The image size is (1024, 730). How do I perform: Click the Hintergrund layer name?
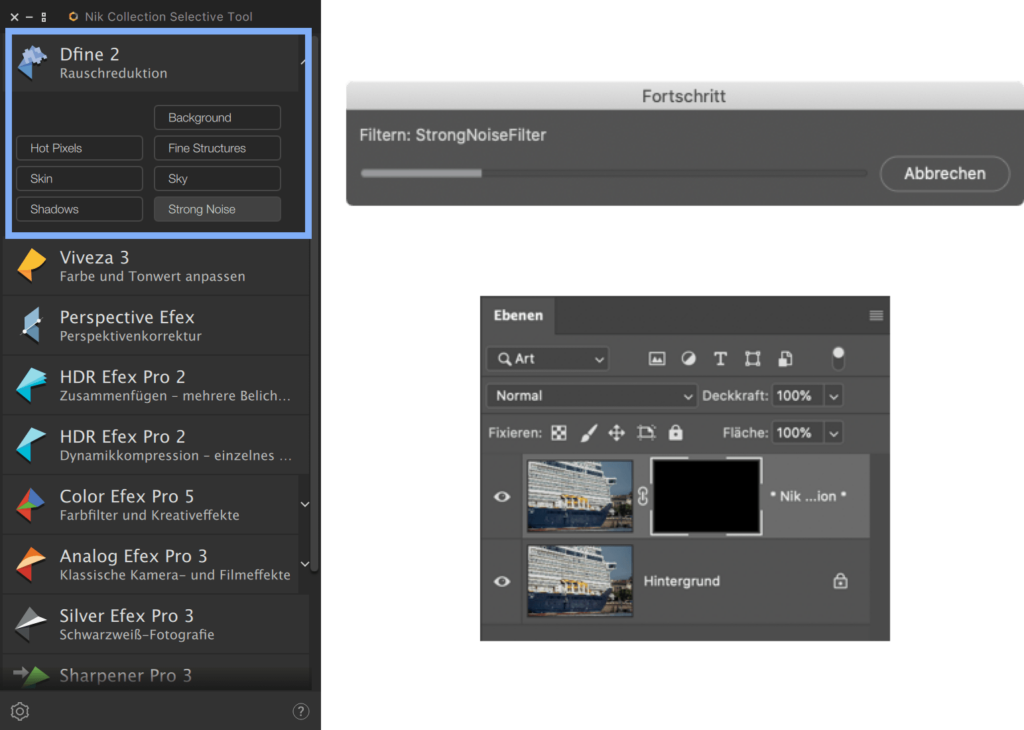(x=681, y=581)
